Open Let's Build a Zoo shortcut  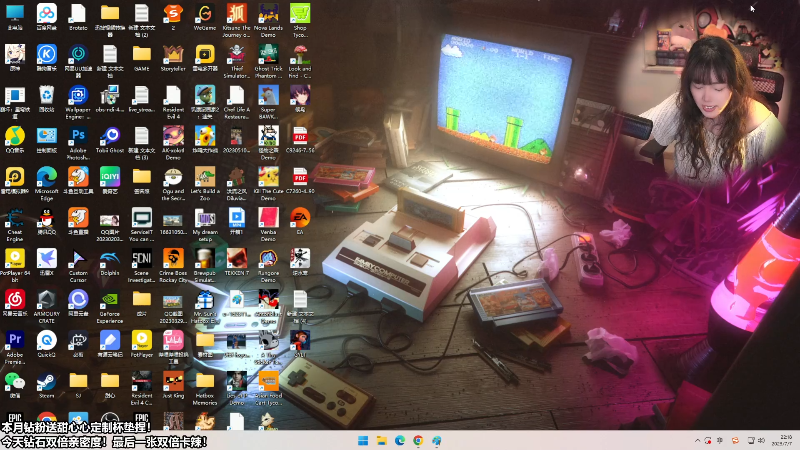click(x=205, y=184)
